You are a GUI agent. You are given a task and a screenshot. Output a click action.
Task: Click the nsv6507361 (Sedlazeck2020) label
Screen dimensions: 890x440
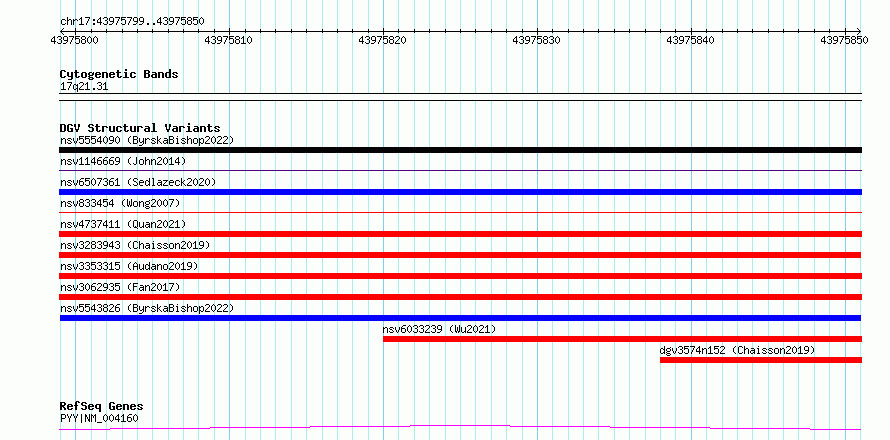tap(138, 182)
